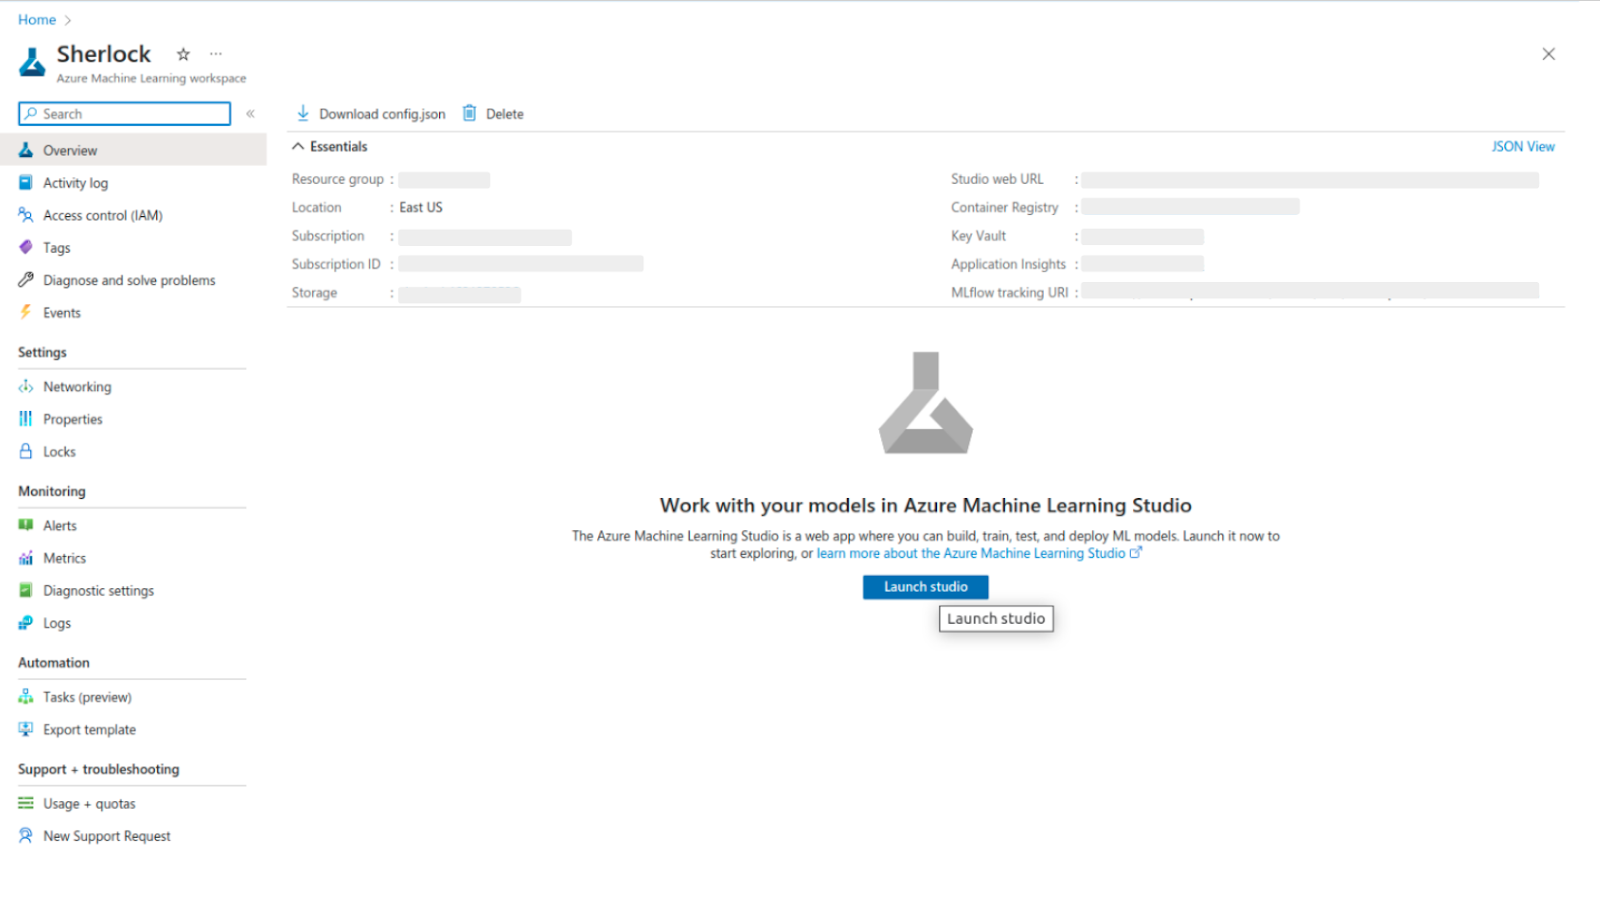Screen dimensions: 1600x901
Task: Click the Studio web URL redacted value
Action: point(1310,180)
